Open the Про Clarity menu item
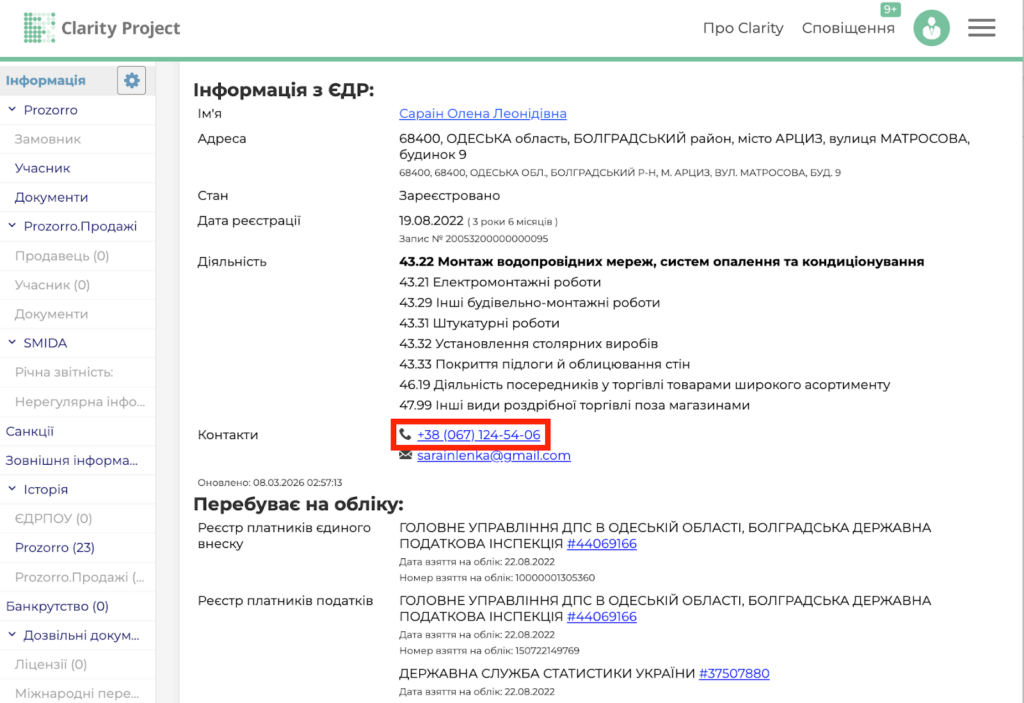Viewport: 1024px width, 703px height. [743, 28]
